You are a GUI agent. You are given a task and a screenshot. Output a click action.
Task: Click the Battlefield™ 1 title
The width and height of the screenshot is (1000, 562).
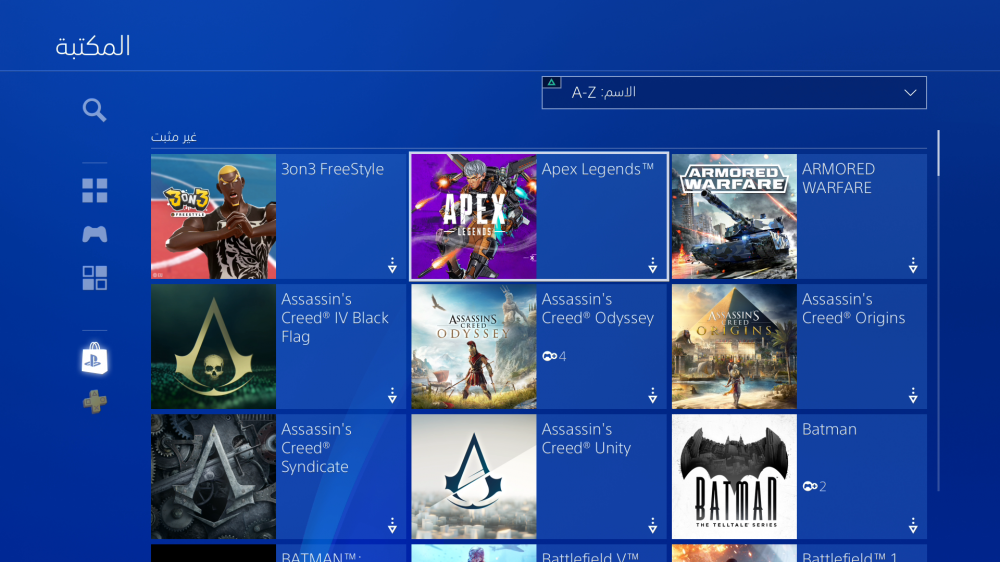click(x=849, y=556)
